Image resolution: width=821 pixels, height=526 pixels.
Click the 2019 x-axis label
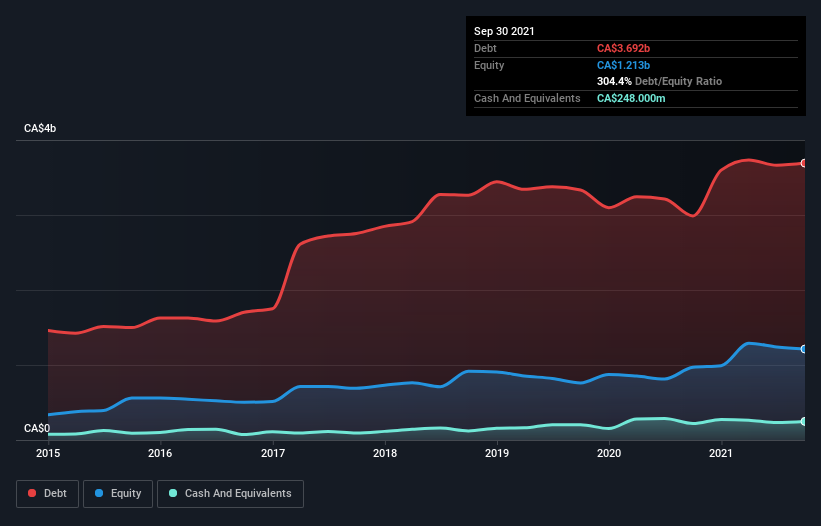coord(497,453)
